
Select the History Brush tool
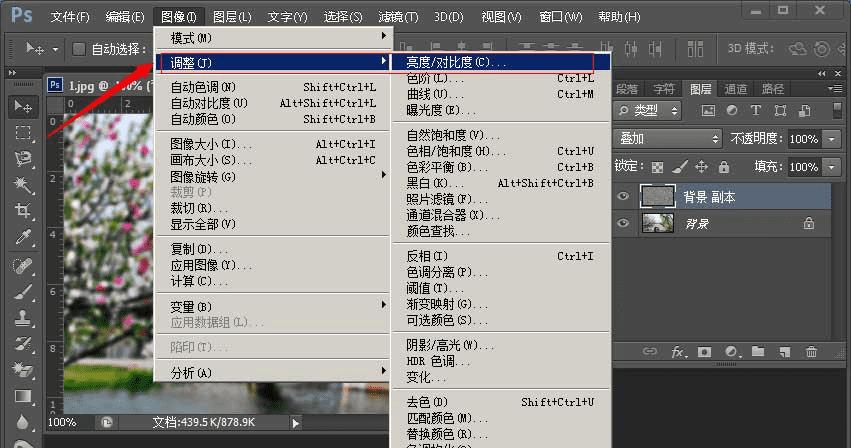23,344
